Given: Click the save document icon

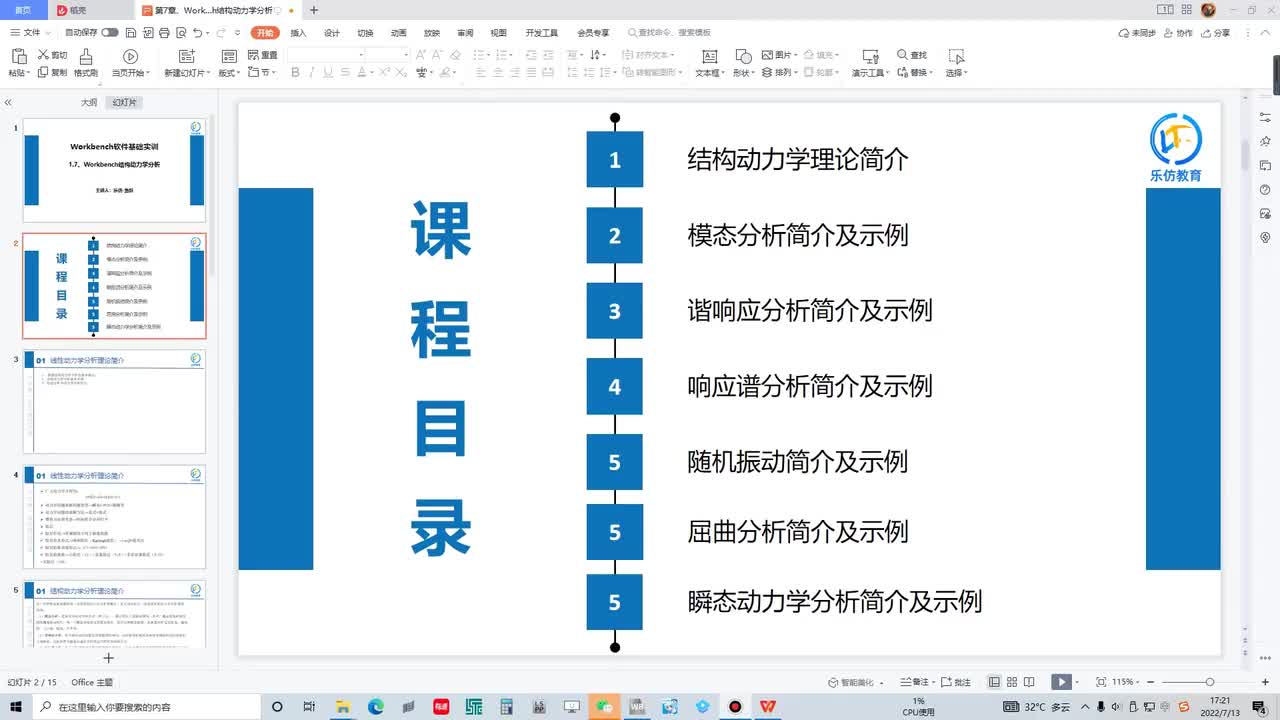Looking at the screenshot, I should (x=131, y=33).
